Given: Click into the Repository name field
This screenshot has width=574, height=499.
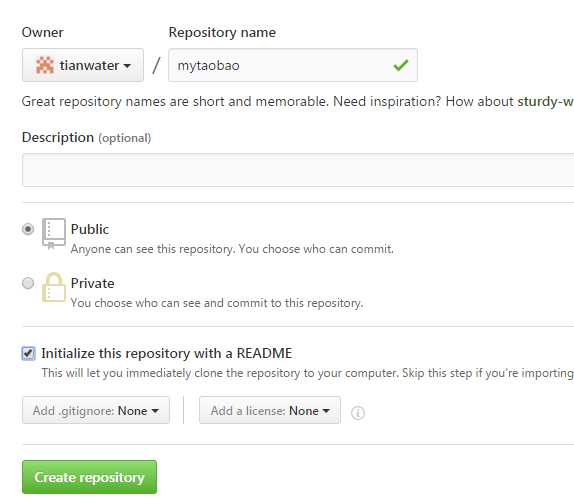Looking at the screenshot, I should point(293,66).
